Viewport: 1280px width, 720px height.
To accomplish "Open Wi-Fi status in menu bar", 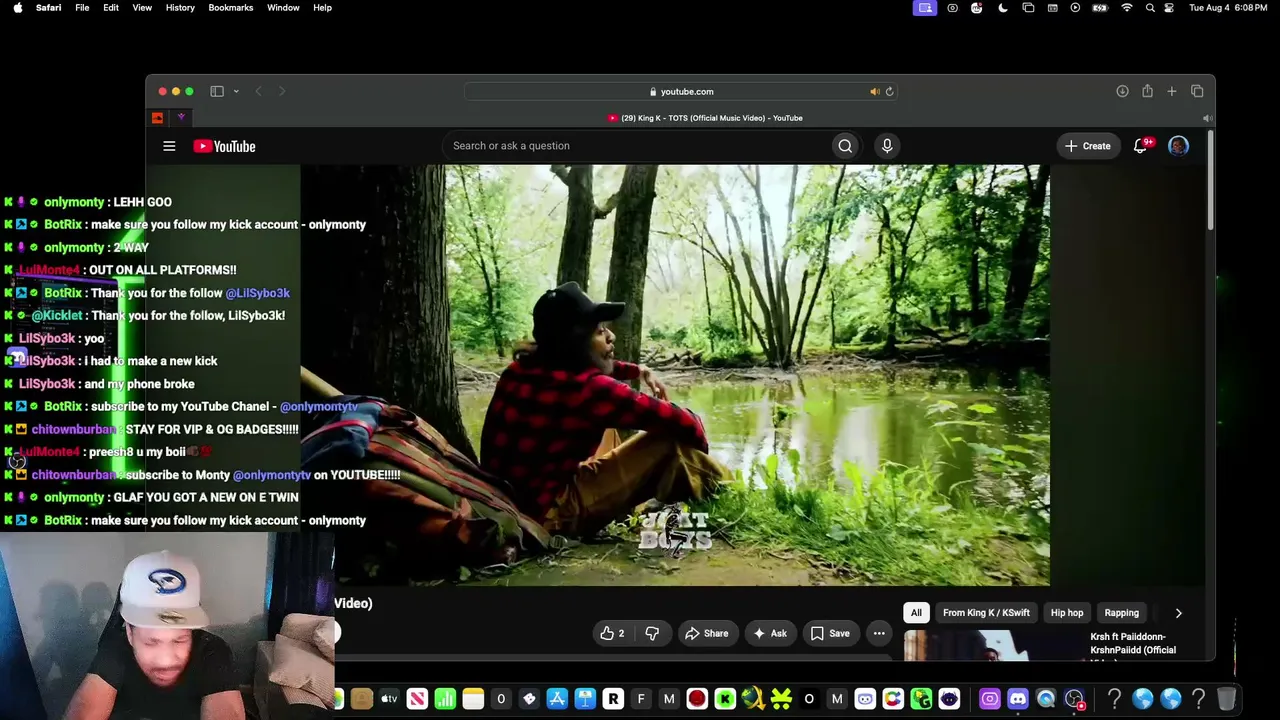I will click(x=1126, y=8).
